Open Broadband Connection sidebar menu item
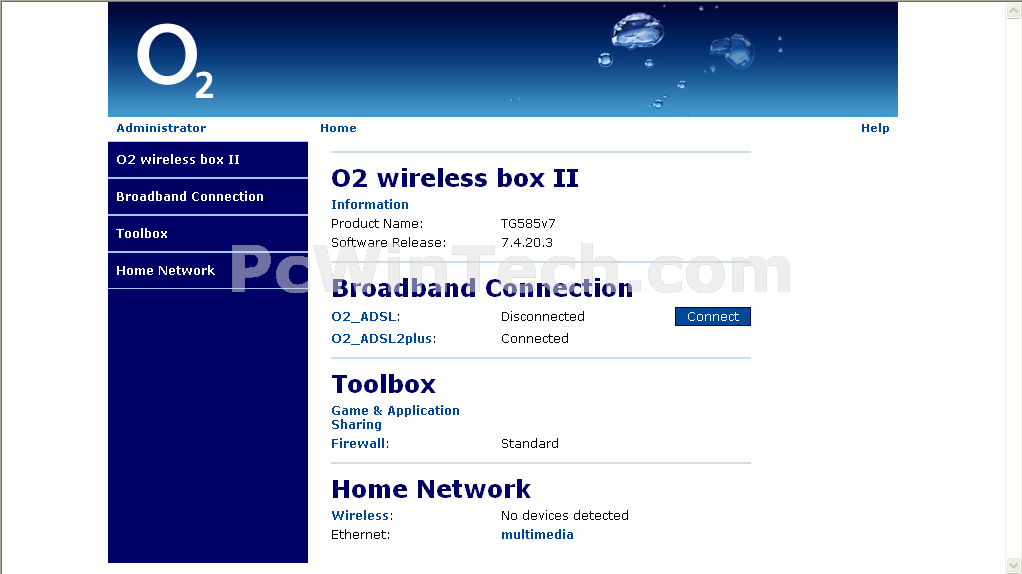 coord(208,197)
